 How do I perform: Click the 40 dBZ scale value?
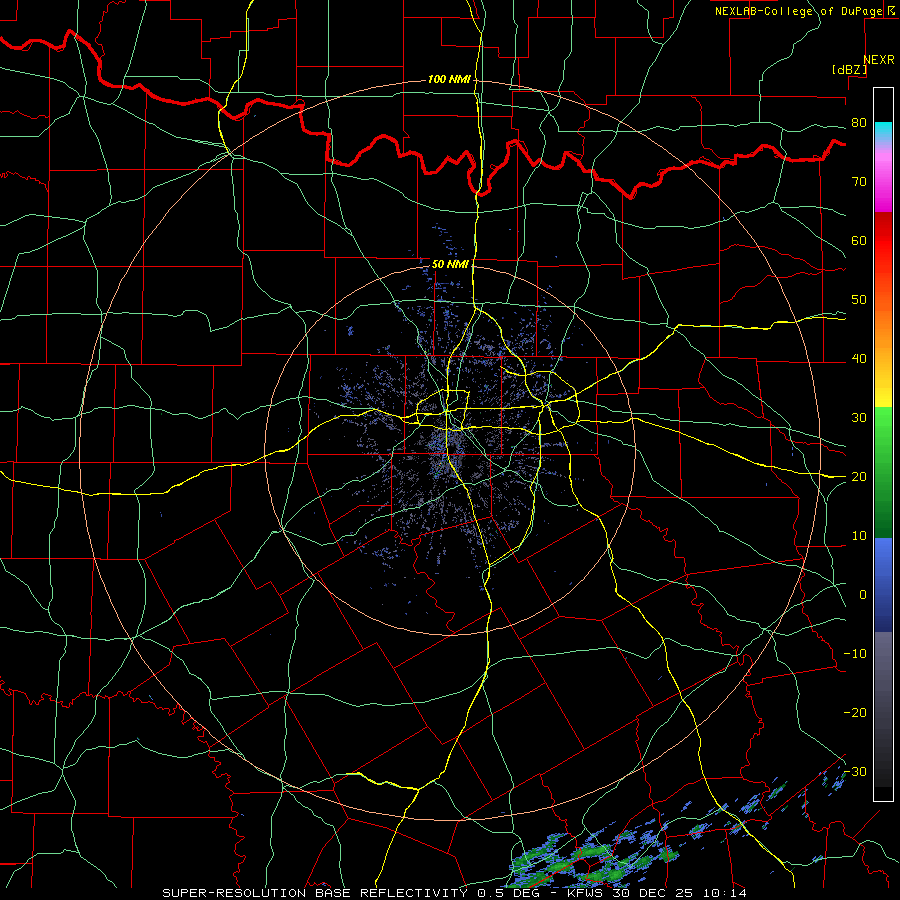click(x=859, y=359)
